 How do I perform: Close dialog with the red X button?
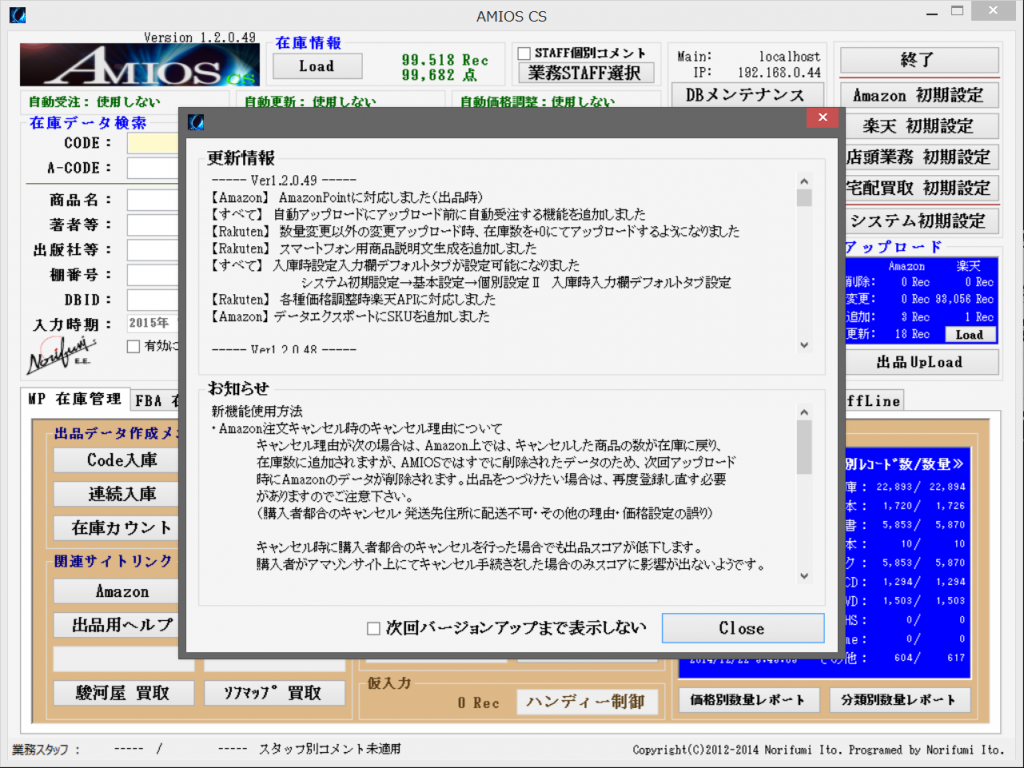pyautogui.click(x=822, y=118)
